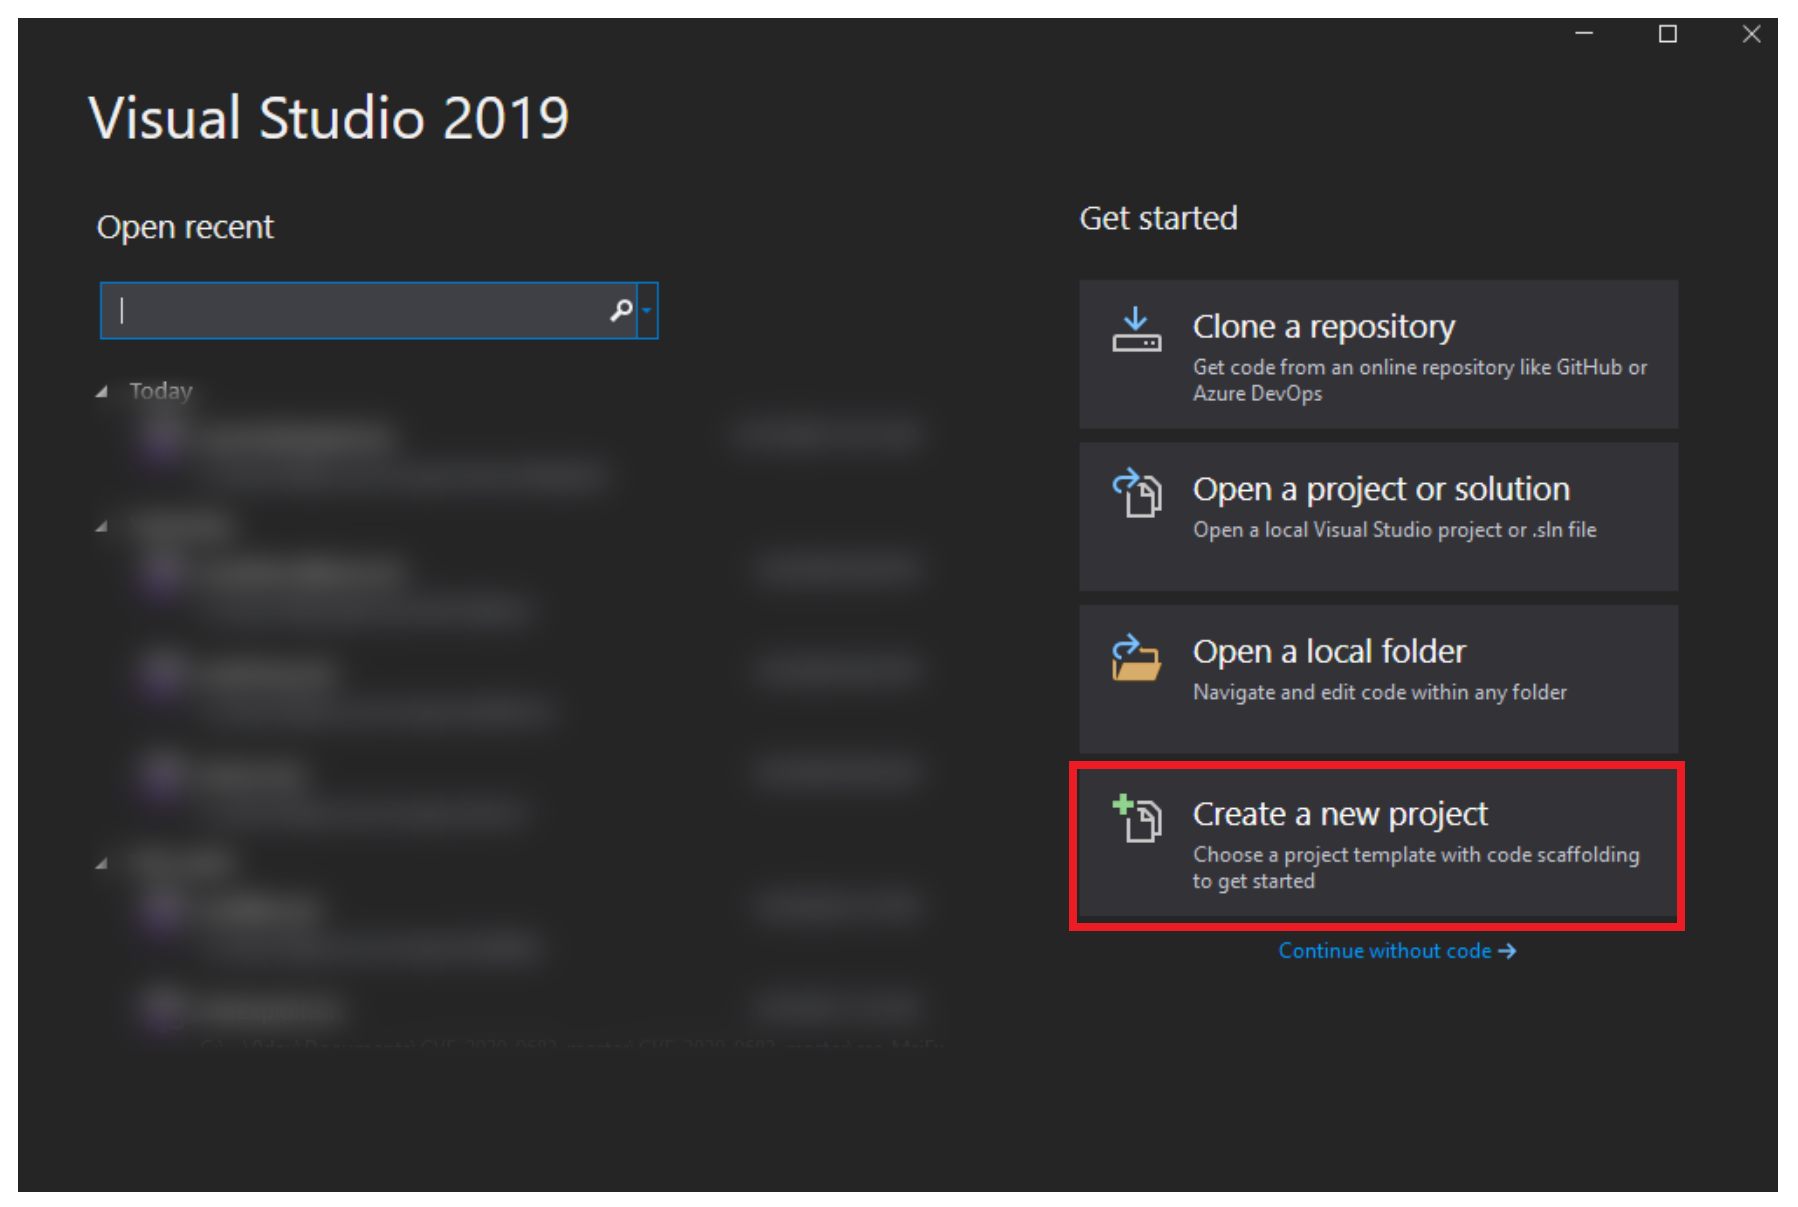The width and height of the screenshot is (1798, 1207).
Task: Click the Open a project or solution icon
Action: tap(1136, 493)
